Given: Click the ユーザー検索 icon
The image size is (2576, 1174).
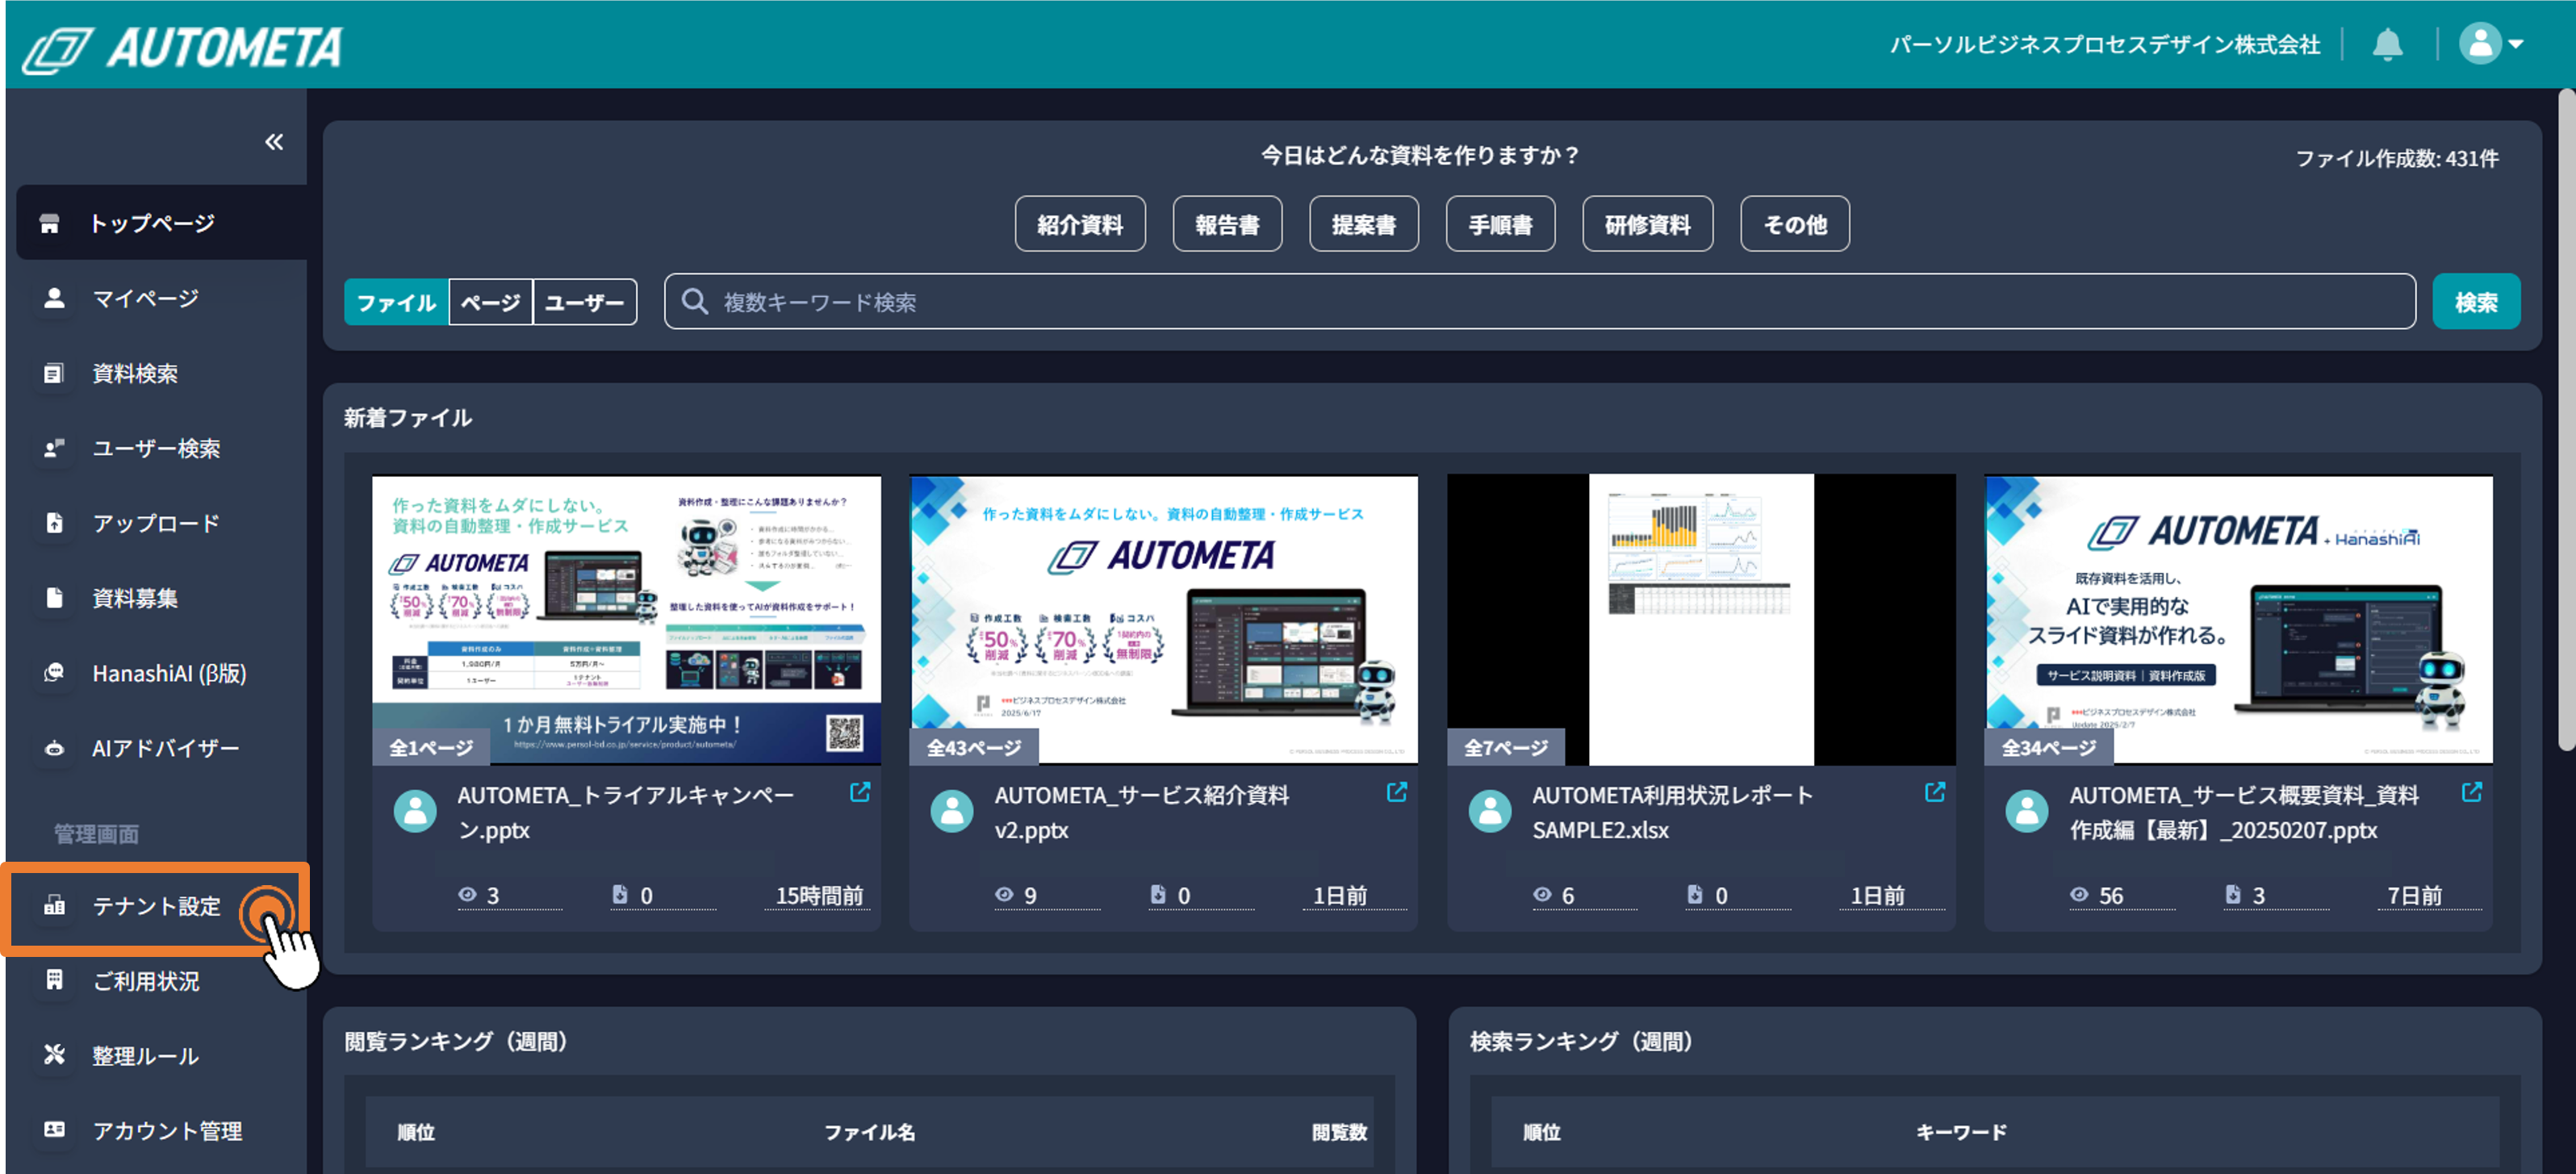Looking at the screenshot, I should pyautogui.click(x=54, y=448).
